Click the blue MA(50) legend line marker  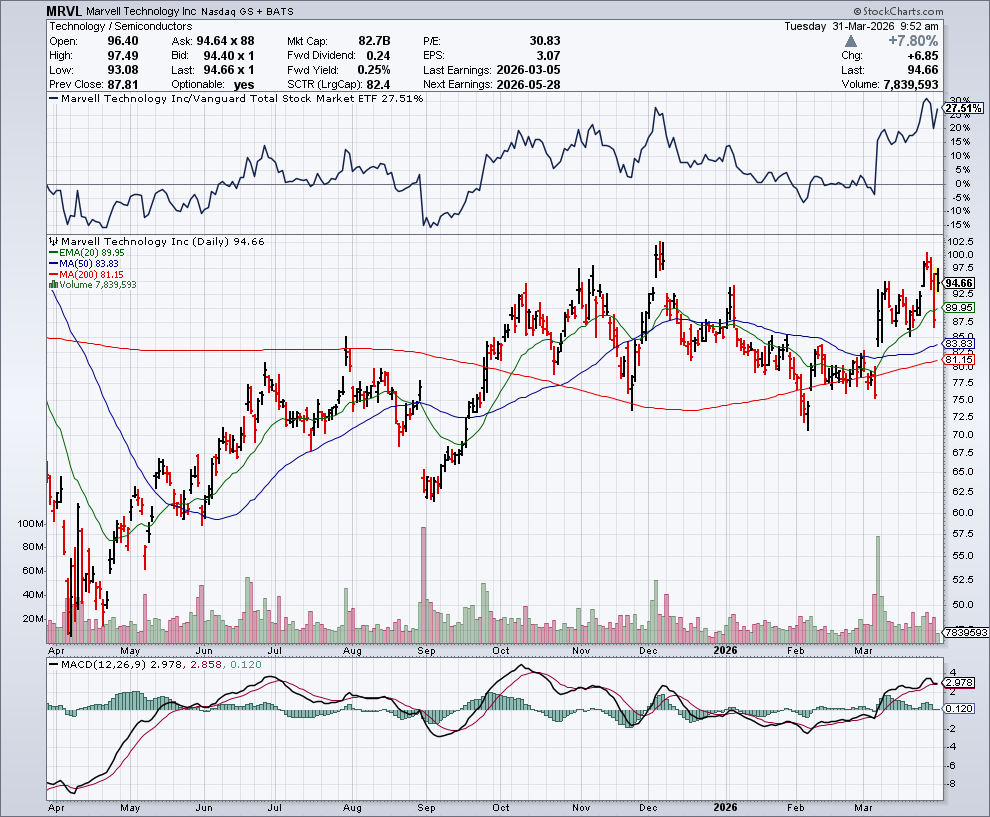52,263
